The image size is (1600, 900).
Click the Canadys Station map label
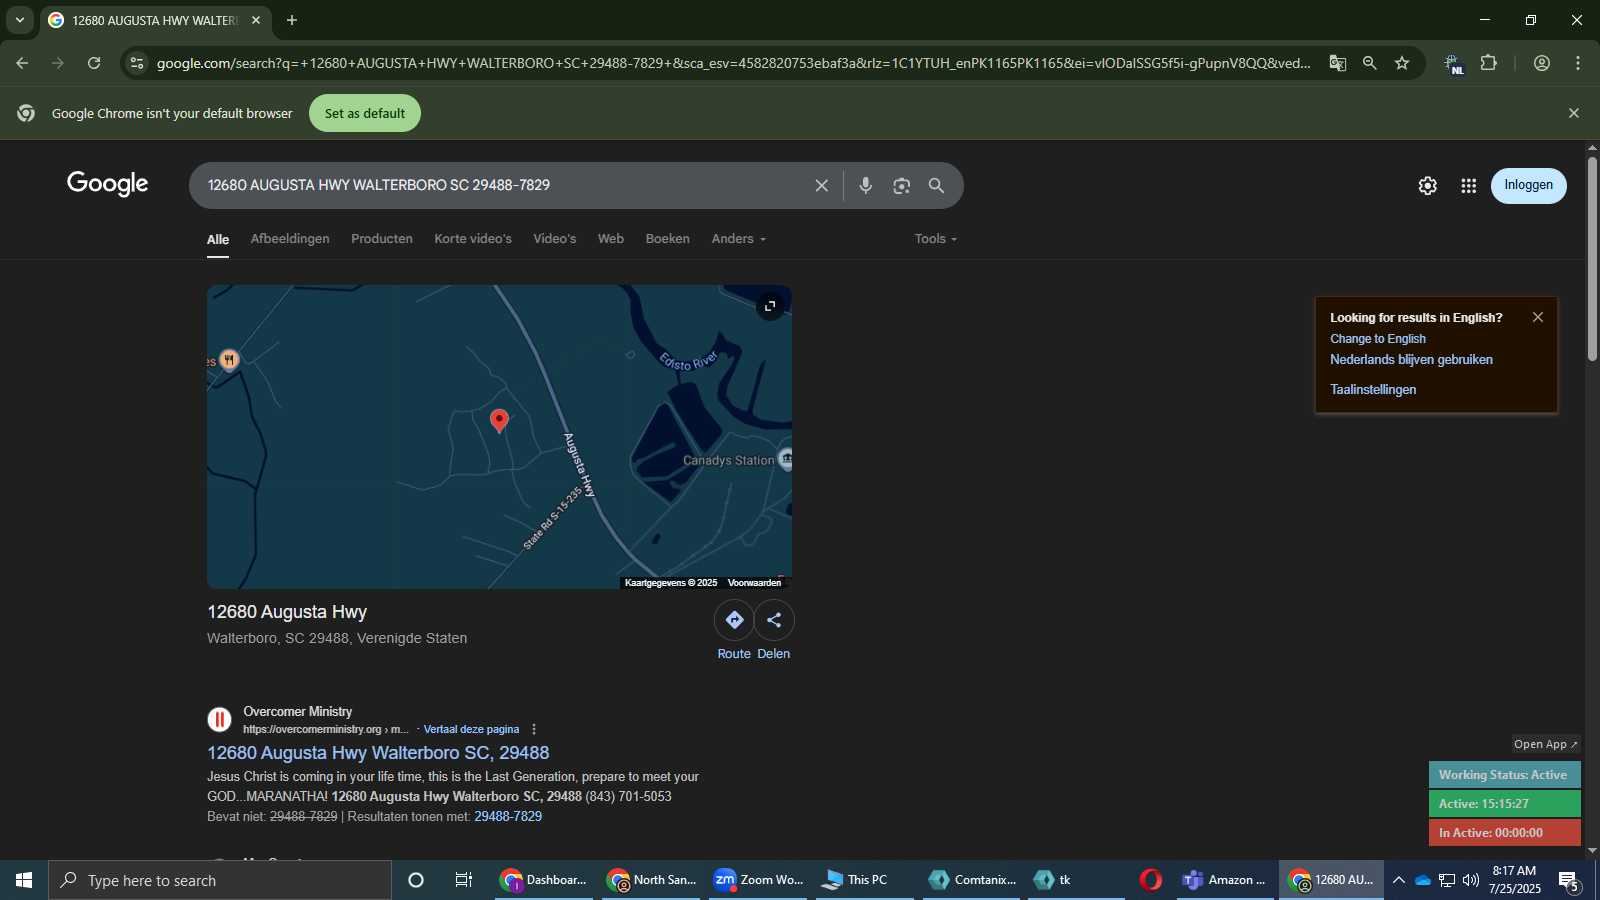point(728,461)
